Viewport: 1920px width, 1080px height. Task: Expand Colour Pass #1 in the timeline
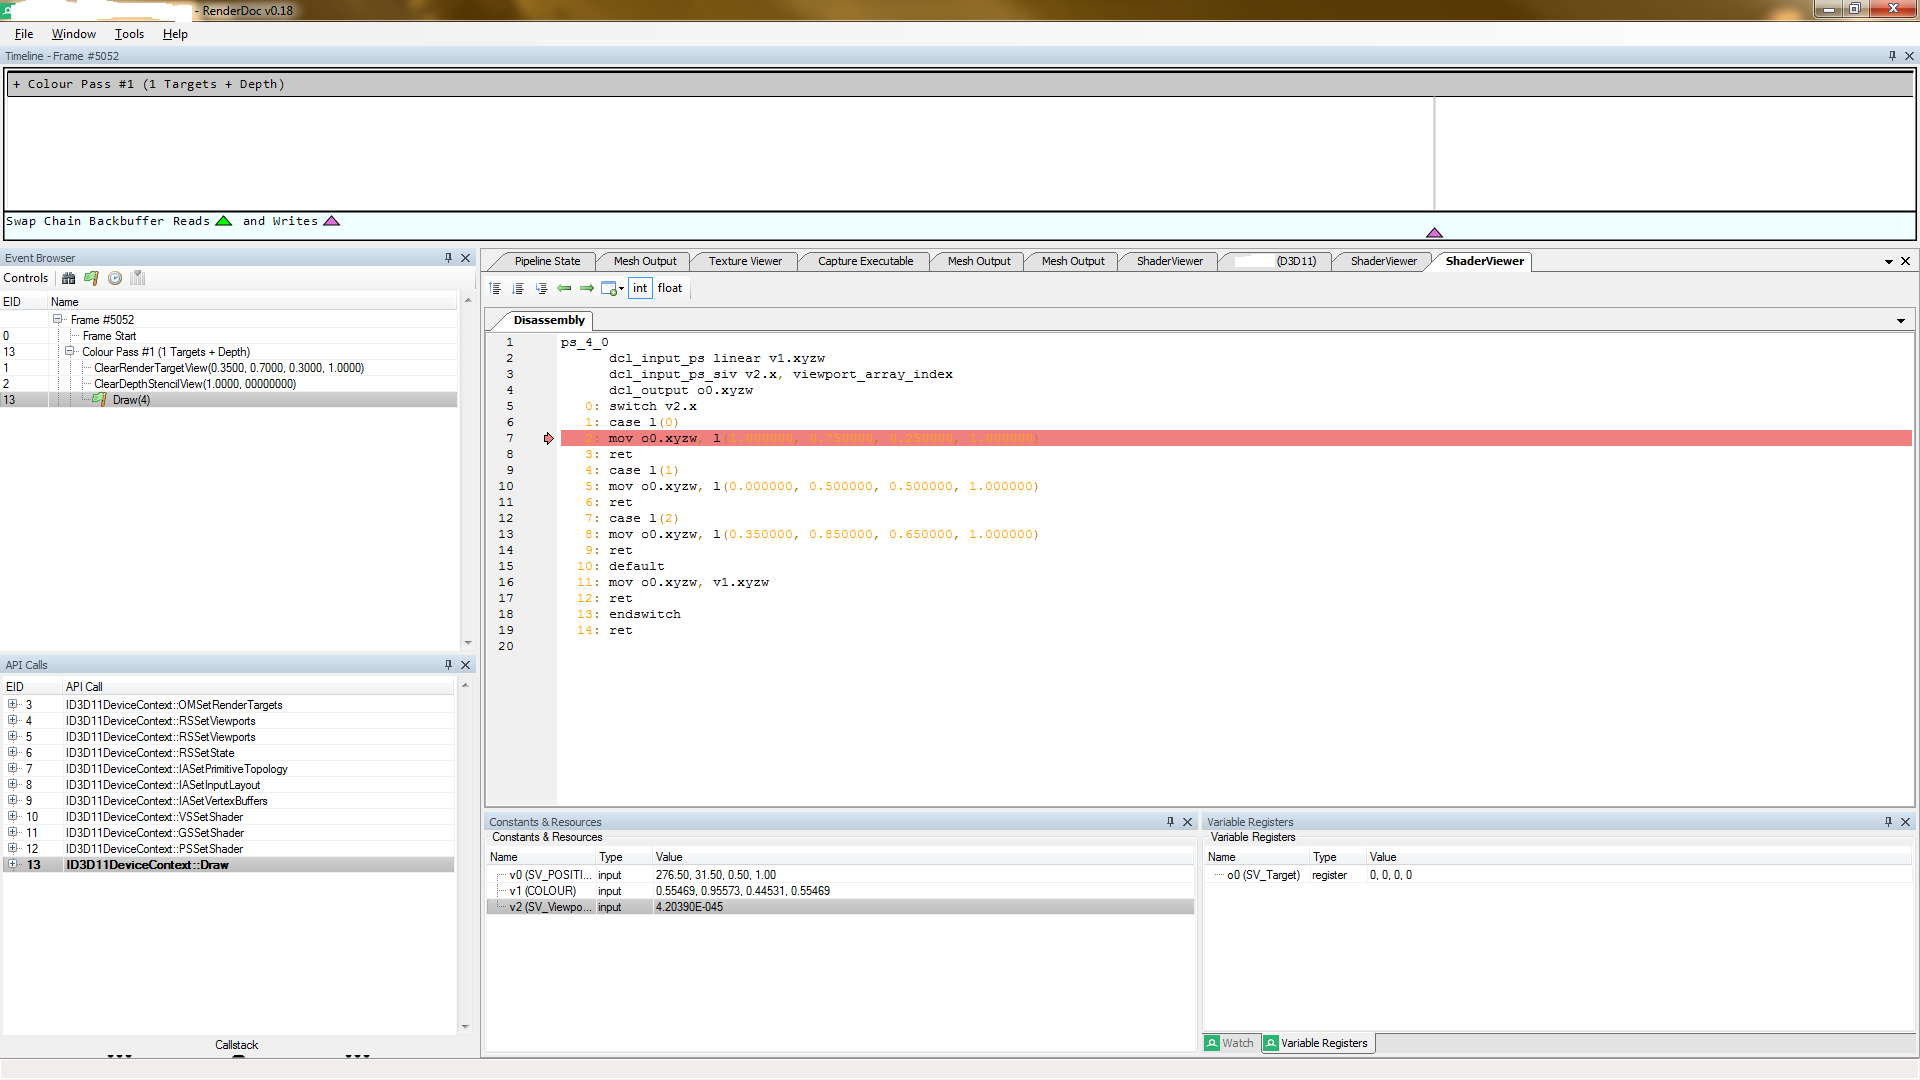(16, 84)
